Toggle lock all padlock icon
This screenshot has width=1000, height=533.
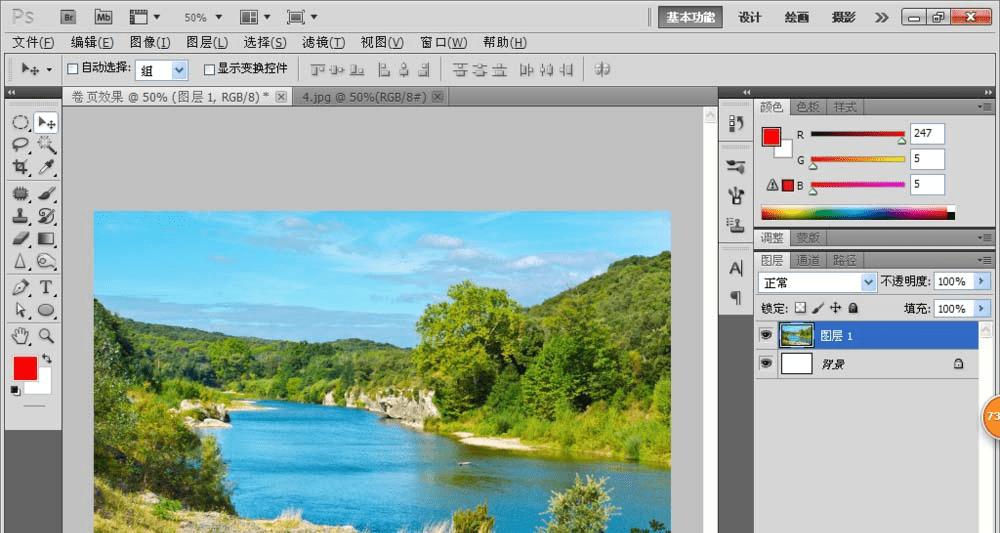tap(853, 308)
